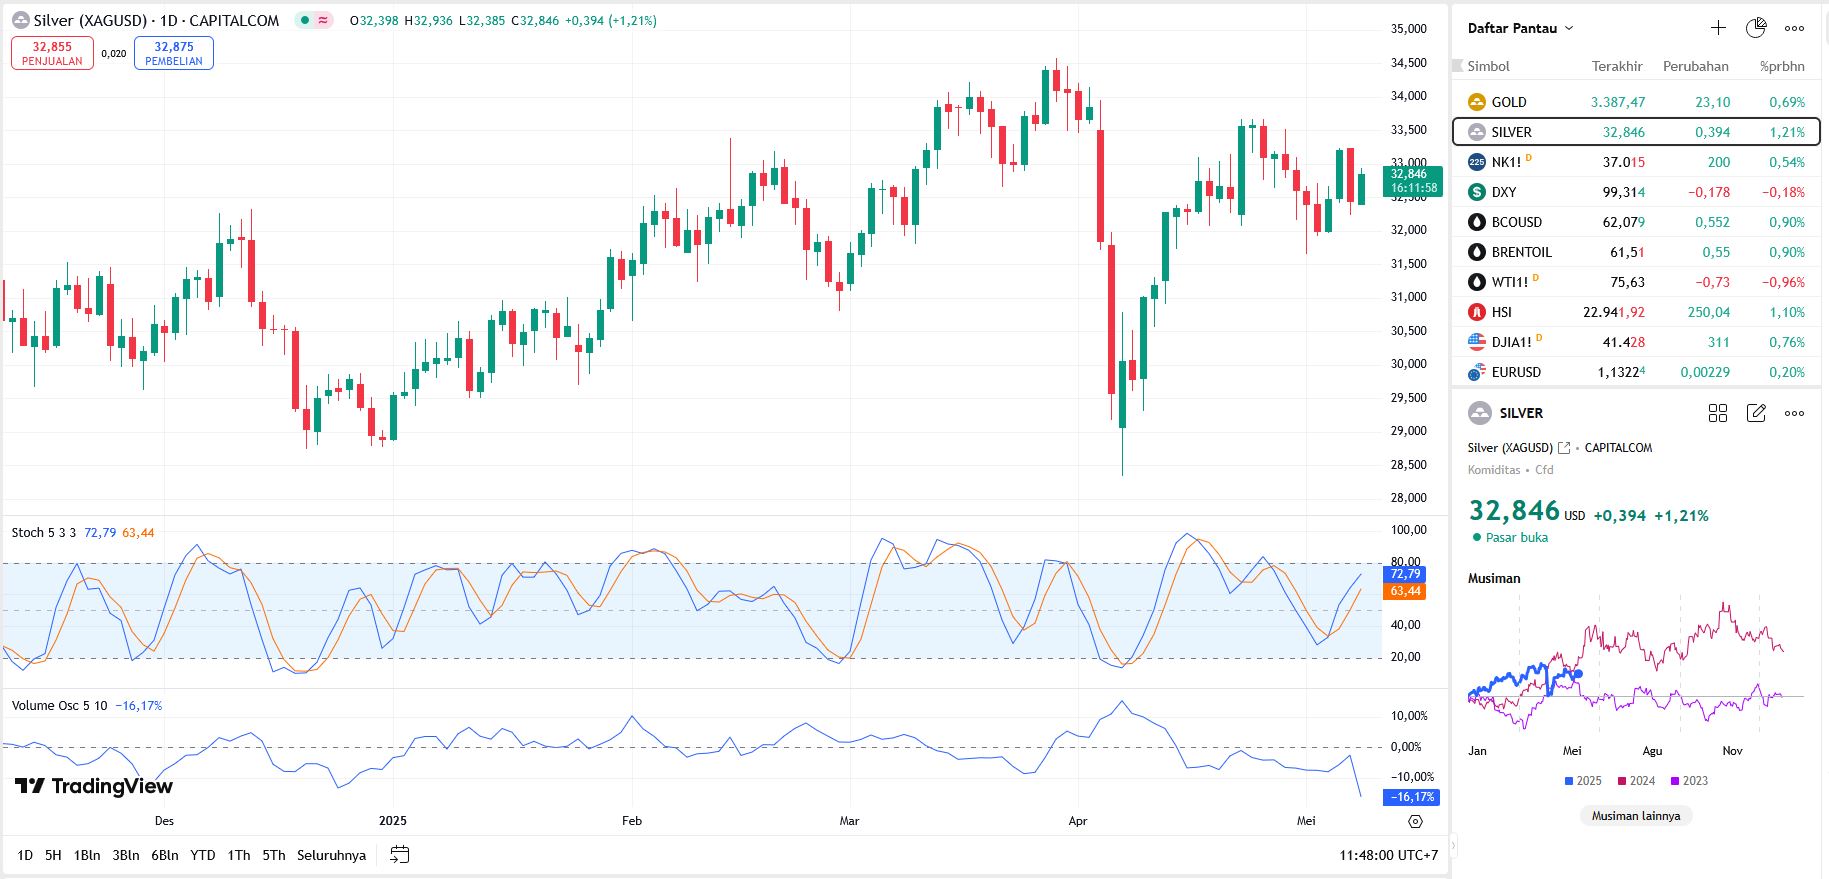Open the advanced view pie chart icon

[1756, 28]
